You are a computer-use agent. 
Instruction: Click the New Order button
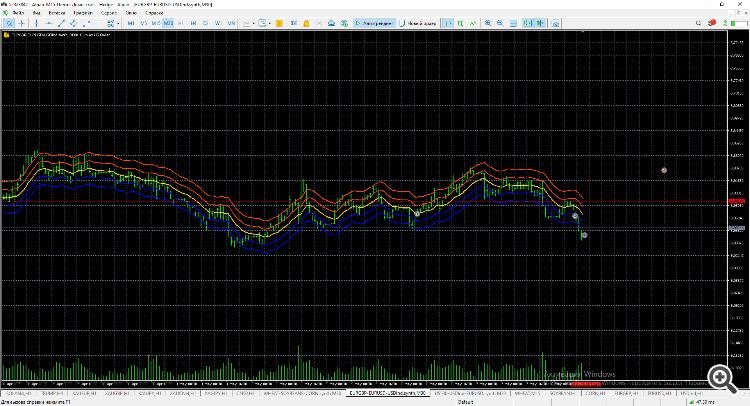click(x=418, y=23)
